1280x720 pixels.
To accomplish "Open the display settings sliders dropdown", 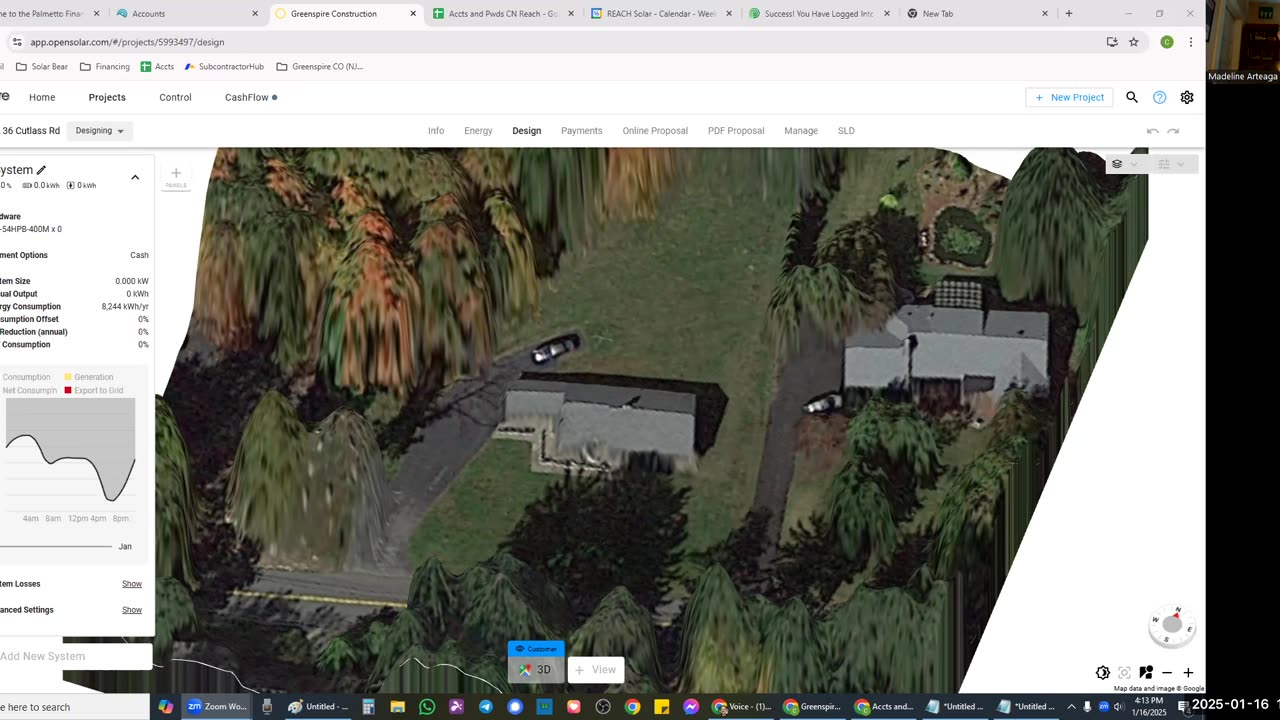I will (1170, 164).
